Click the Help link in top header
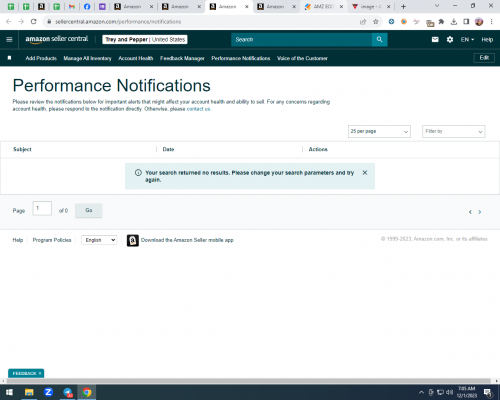 pyautogui.click(x=487, y=39)
